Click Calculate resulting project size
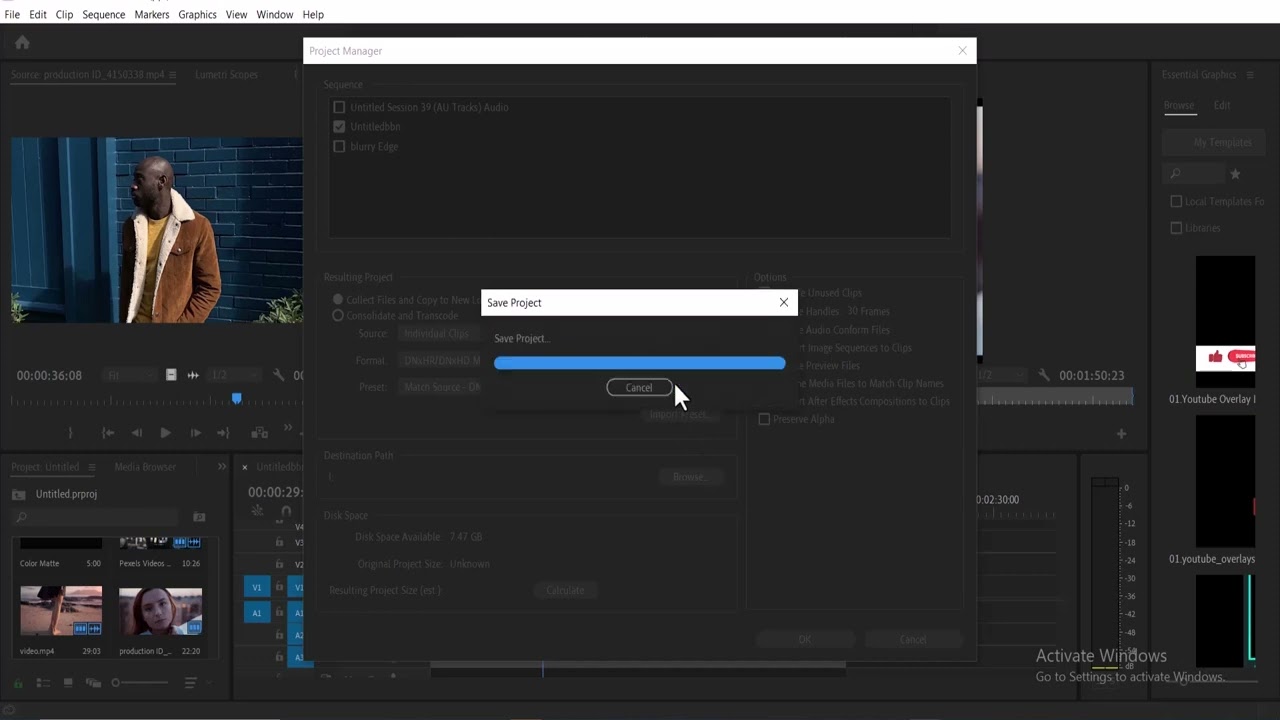Screen dimensions: 1280x720 [565, 590]
